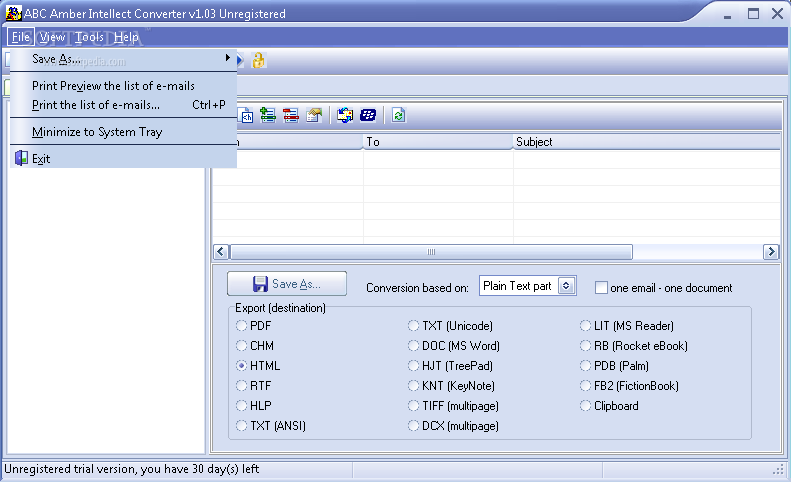This screenshot has height=482, width=791.
Task: Select PDF export format
Action: tap(242, 326)
